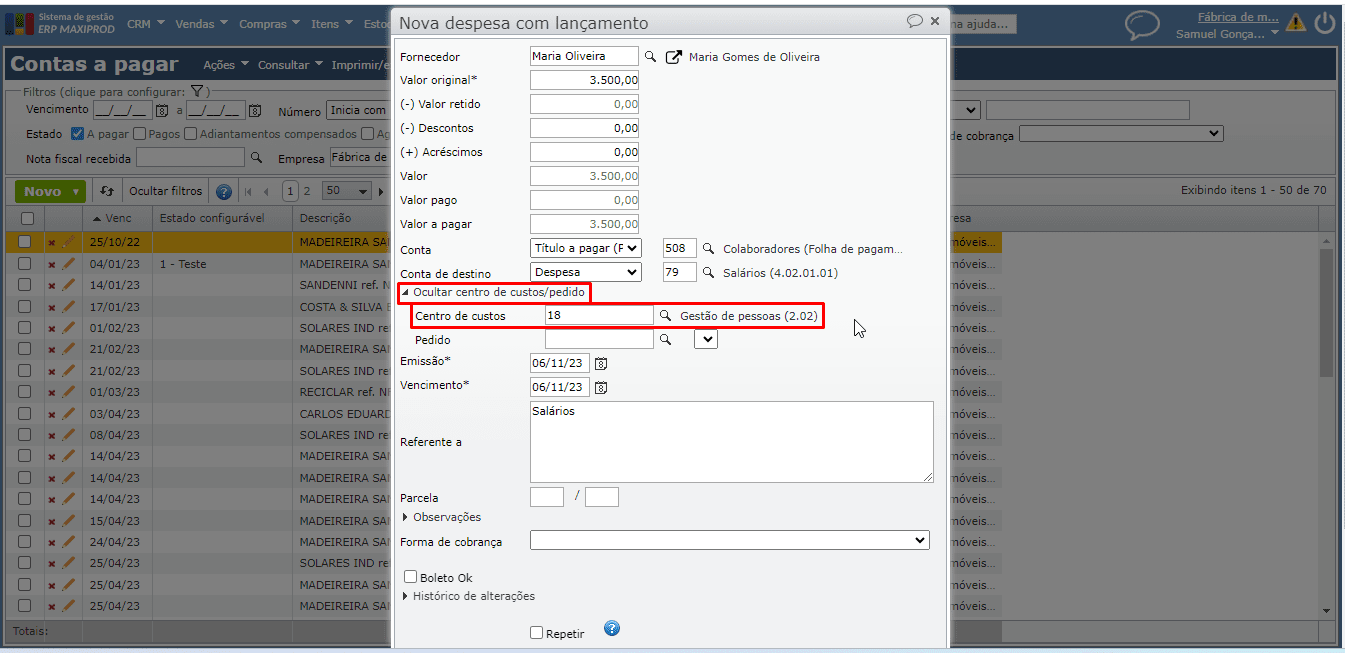Check the Pagos filter checkbox
The image size is (1345, 653).
coord(140,134)
